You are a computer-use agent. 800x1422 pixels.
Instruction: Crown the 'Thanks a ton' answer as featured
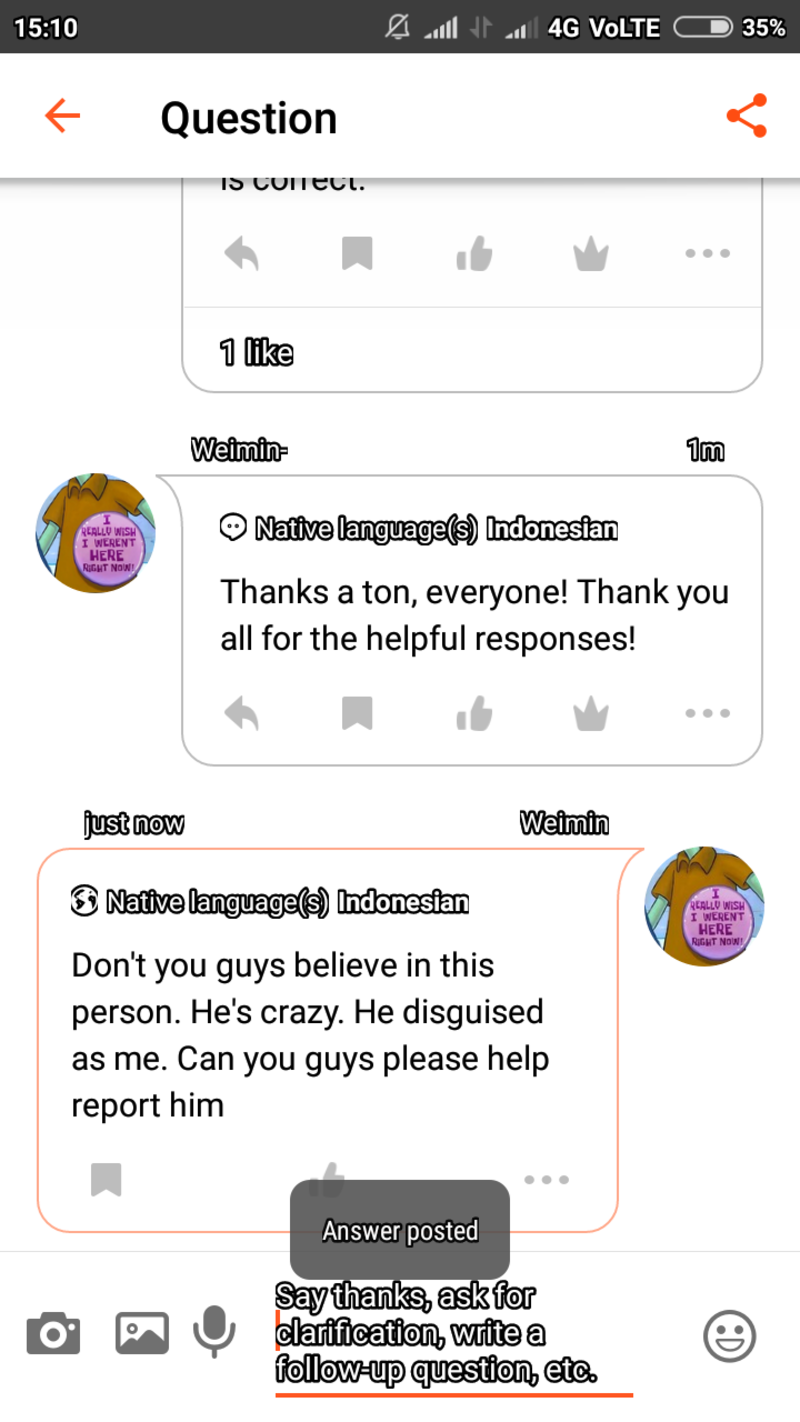[591, 713]
